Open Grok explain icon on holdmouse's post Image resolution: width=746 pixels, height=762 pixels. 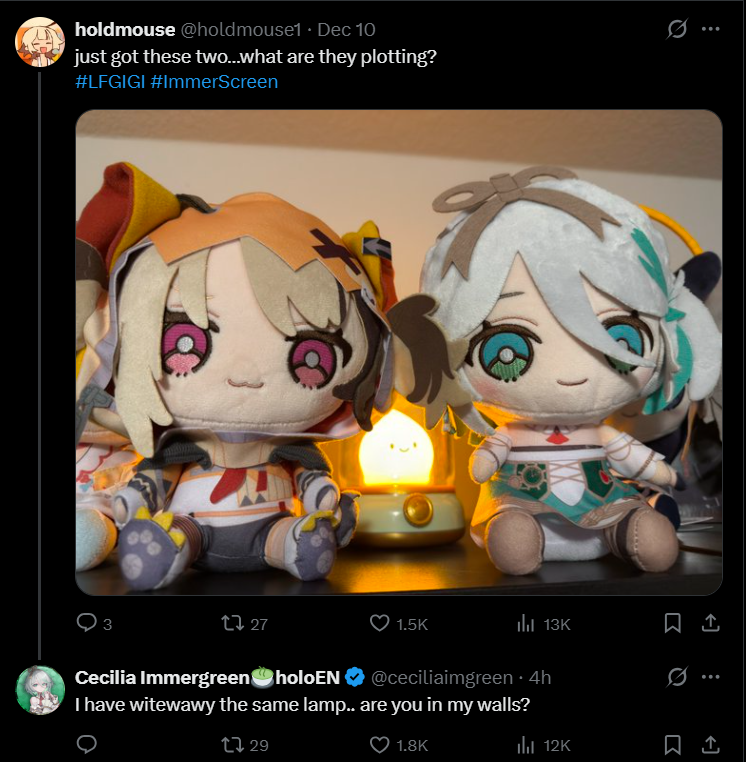click(x=676, y=29)
